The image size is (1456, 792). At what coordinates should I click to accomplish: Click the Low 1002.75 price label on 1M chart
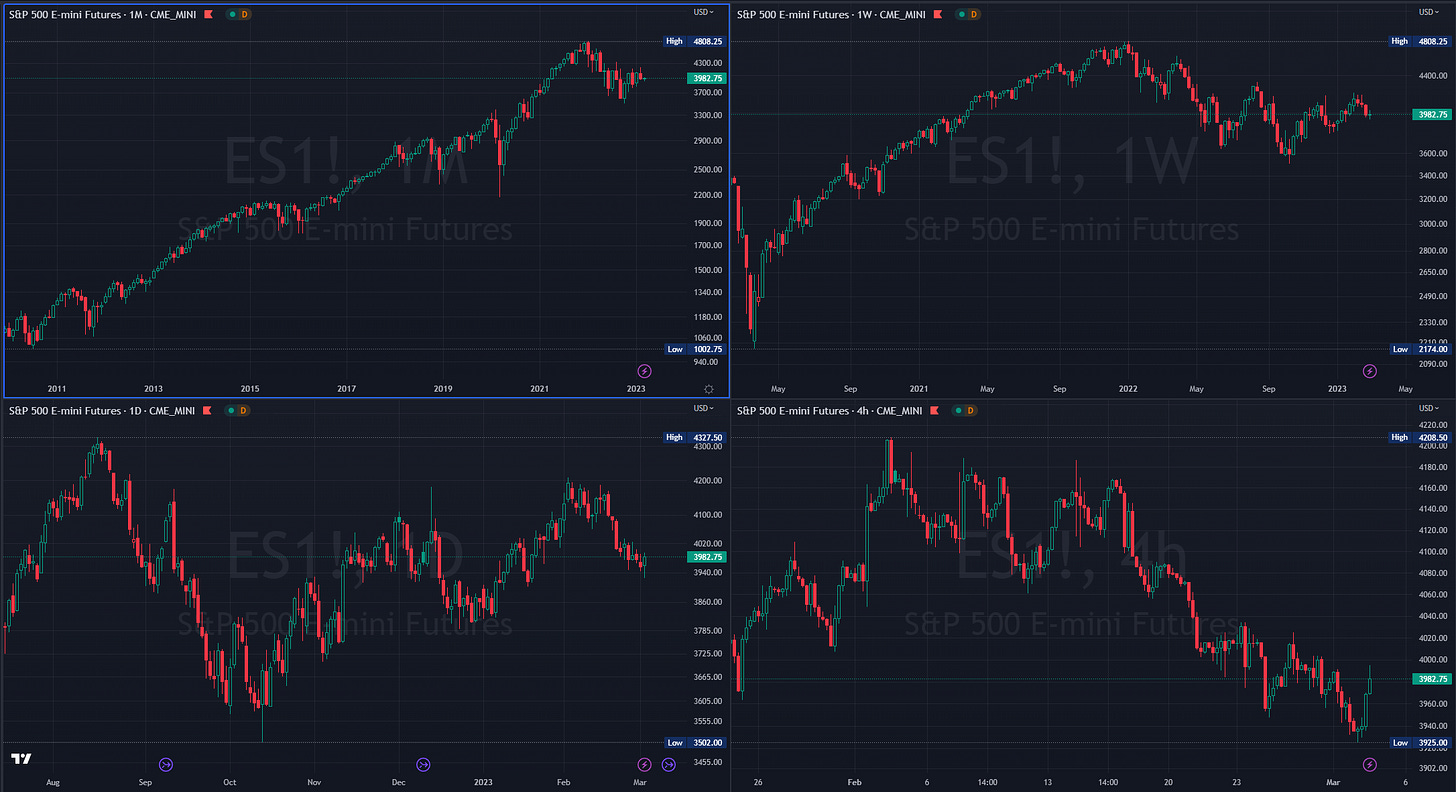(695, 349)
